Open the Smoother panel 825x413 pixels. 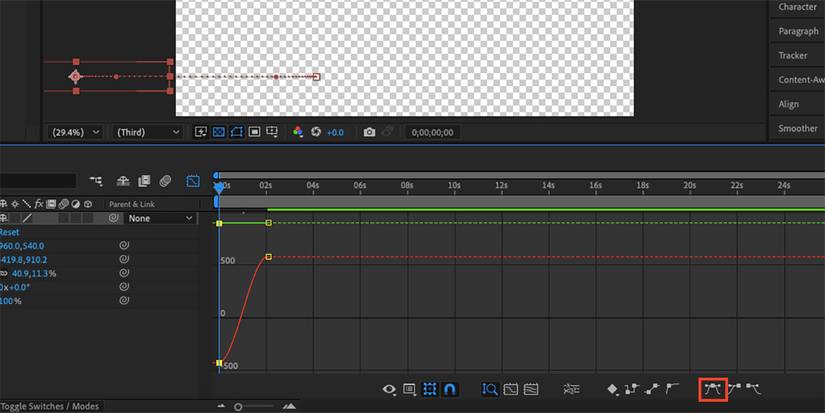[x=797, y=128]
